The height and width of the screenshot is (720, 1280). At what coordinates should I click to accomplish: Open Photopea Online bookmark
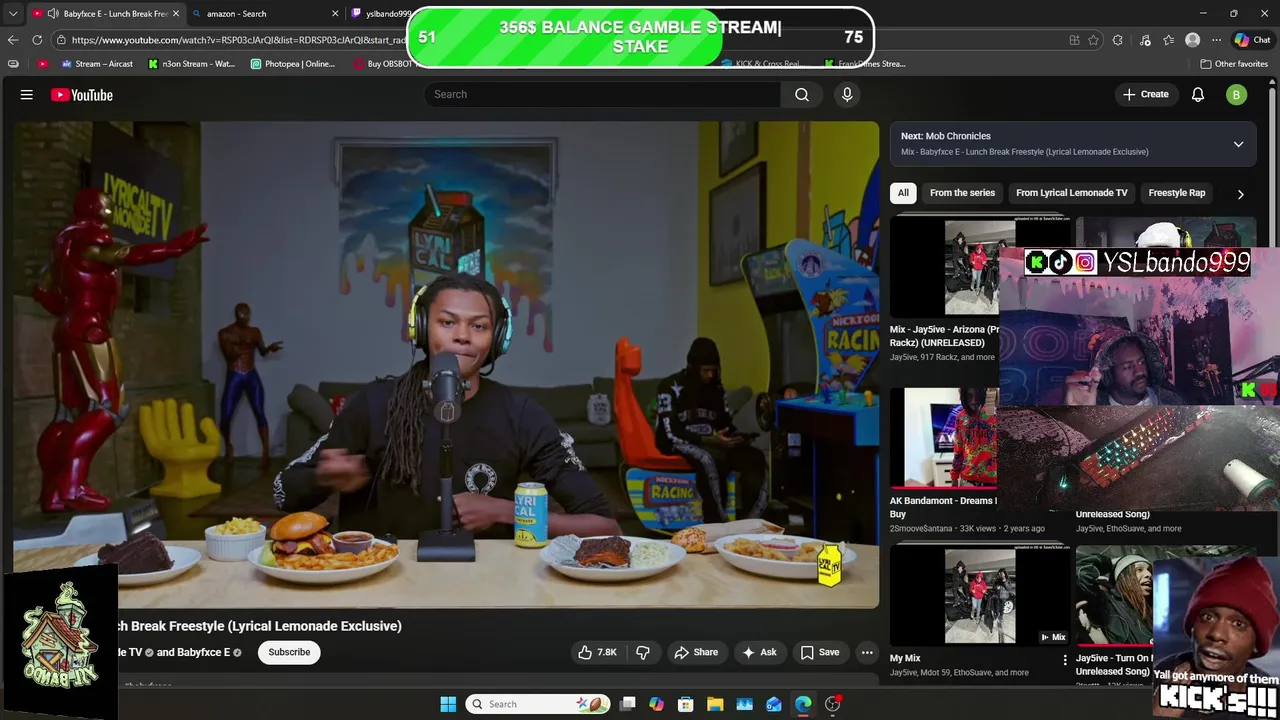pos(293,64)
